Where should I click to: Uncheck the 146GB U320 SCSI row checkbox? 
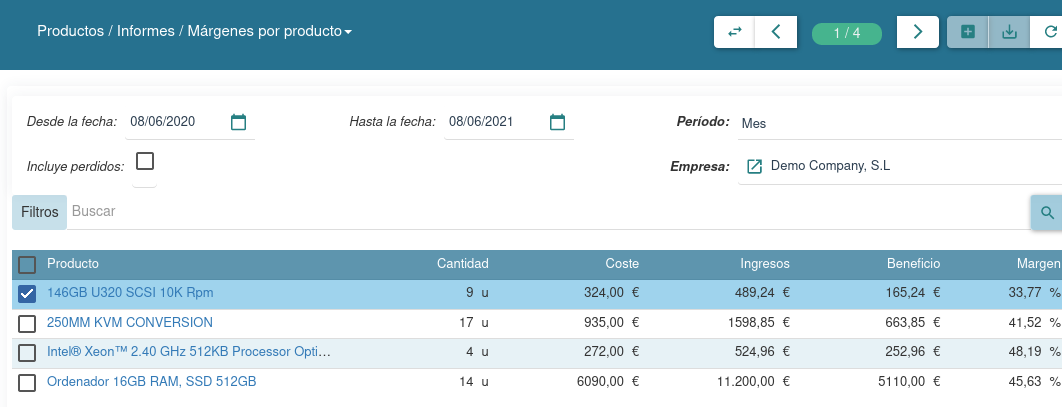click(x=27, y=293)
